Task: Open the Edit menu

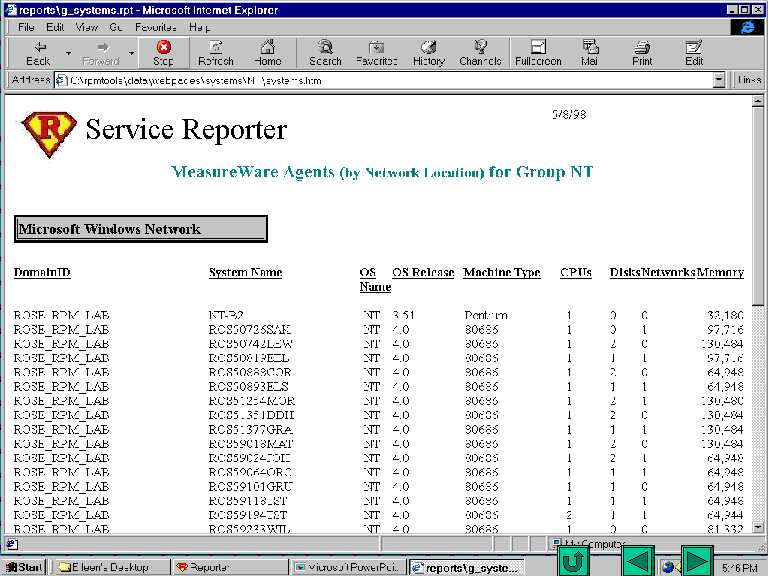Action: (x=55, y=27)
